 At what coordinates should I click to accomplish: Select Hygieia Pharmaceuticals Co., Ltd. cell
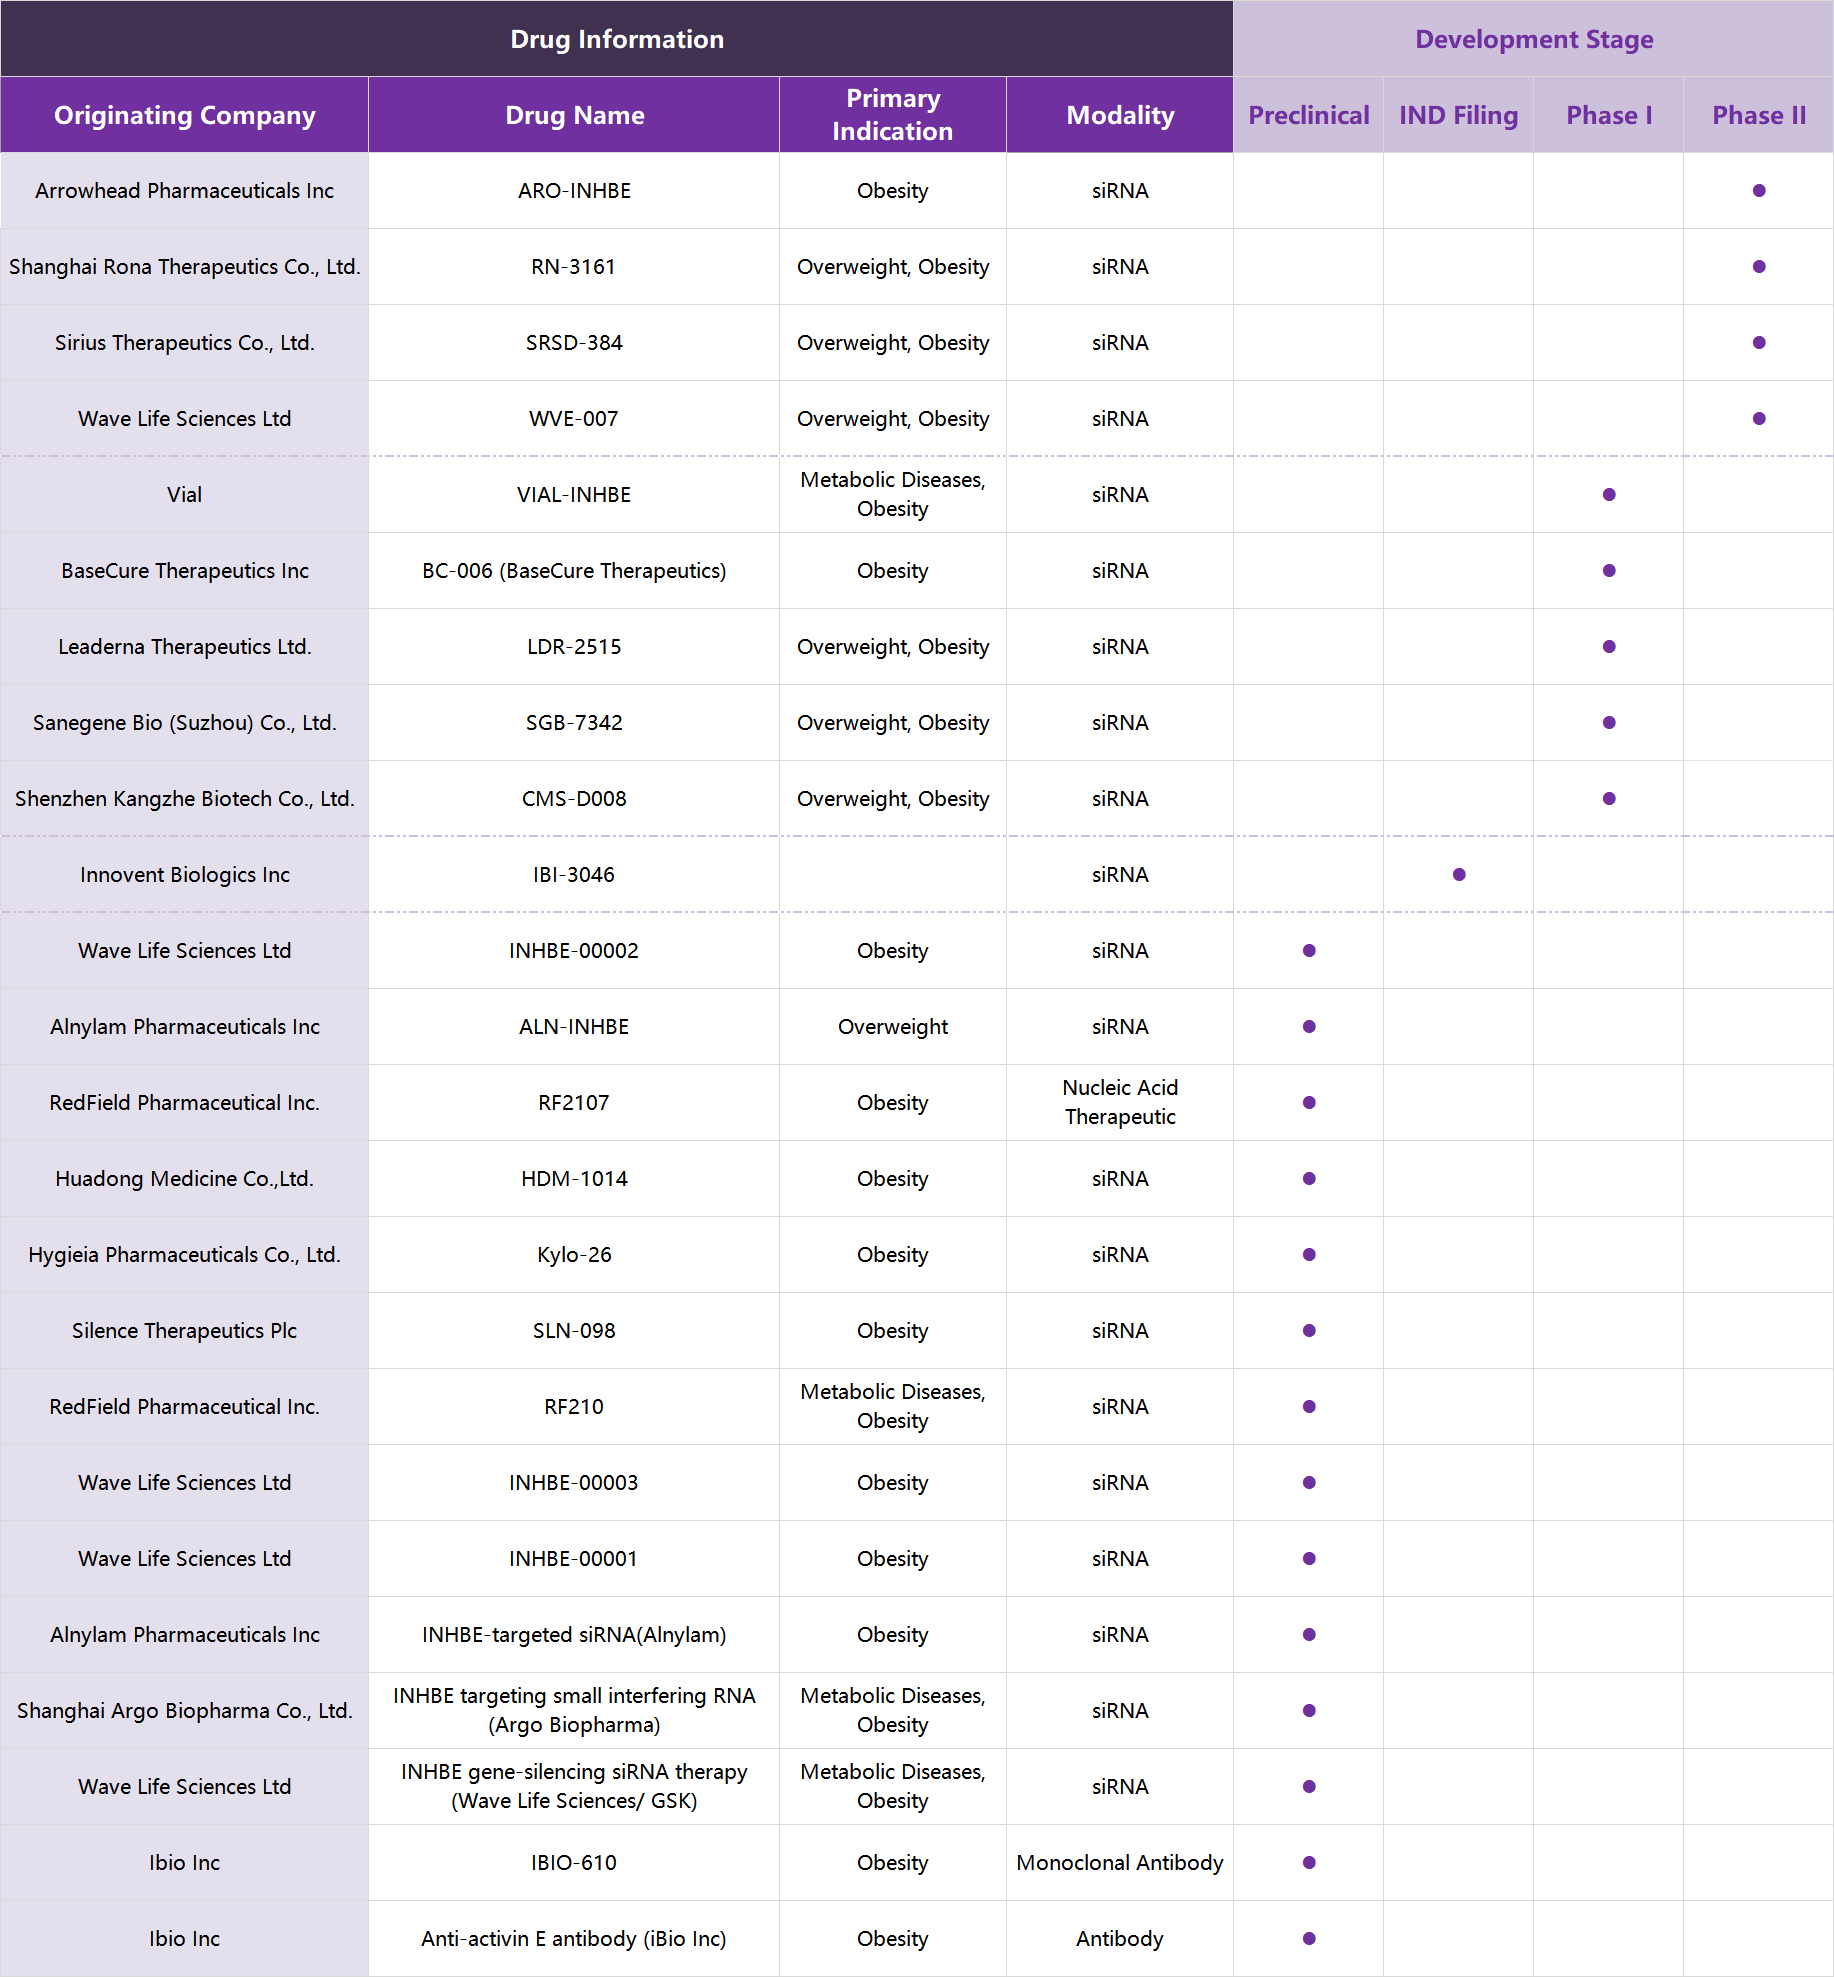click(x=184, y=1255)
